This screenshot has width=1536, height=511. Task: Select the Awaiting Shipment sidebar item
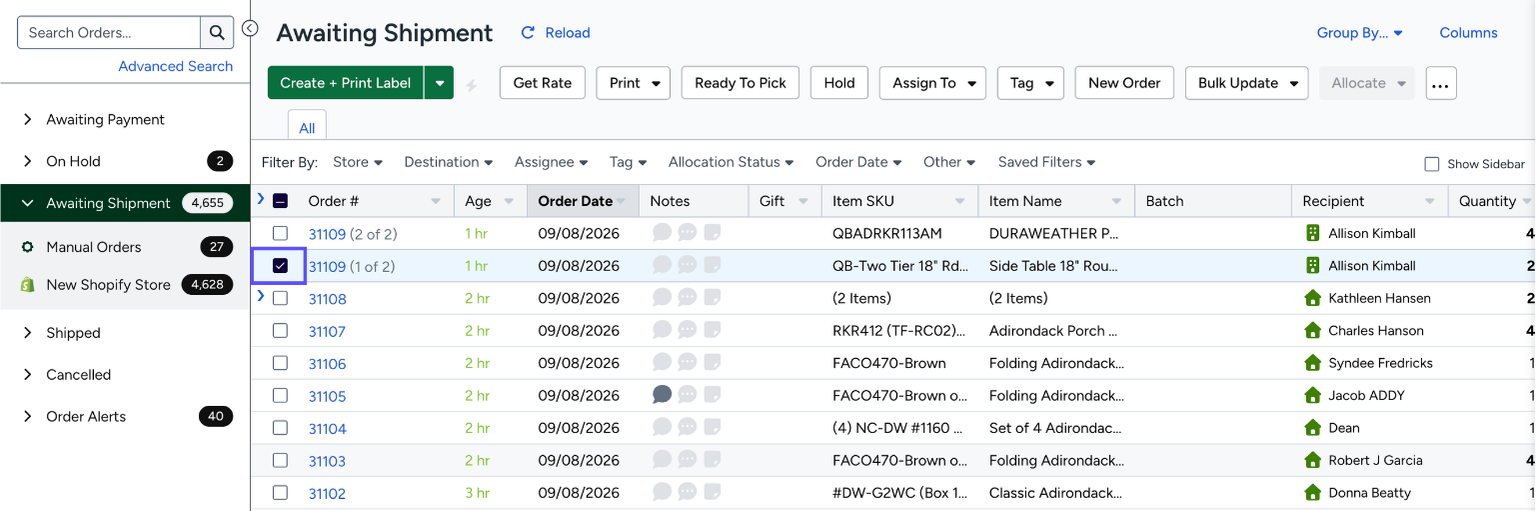(125, 203)
